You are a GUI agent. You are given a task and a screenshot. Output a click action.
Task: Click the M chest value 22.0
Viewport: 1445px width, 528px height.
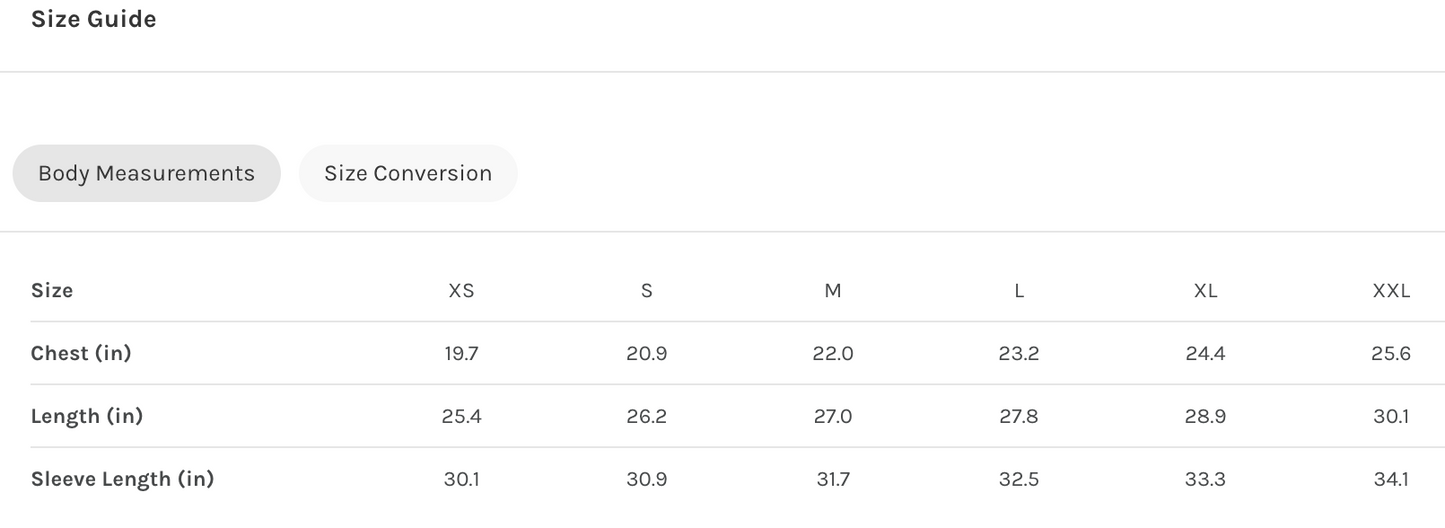833,353
